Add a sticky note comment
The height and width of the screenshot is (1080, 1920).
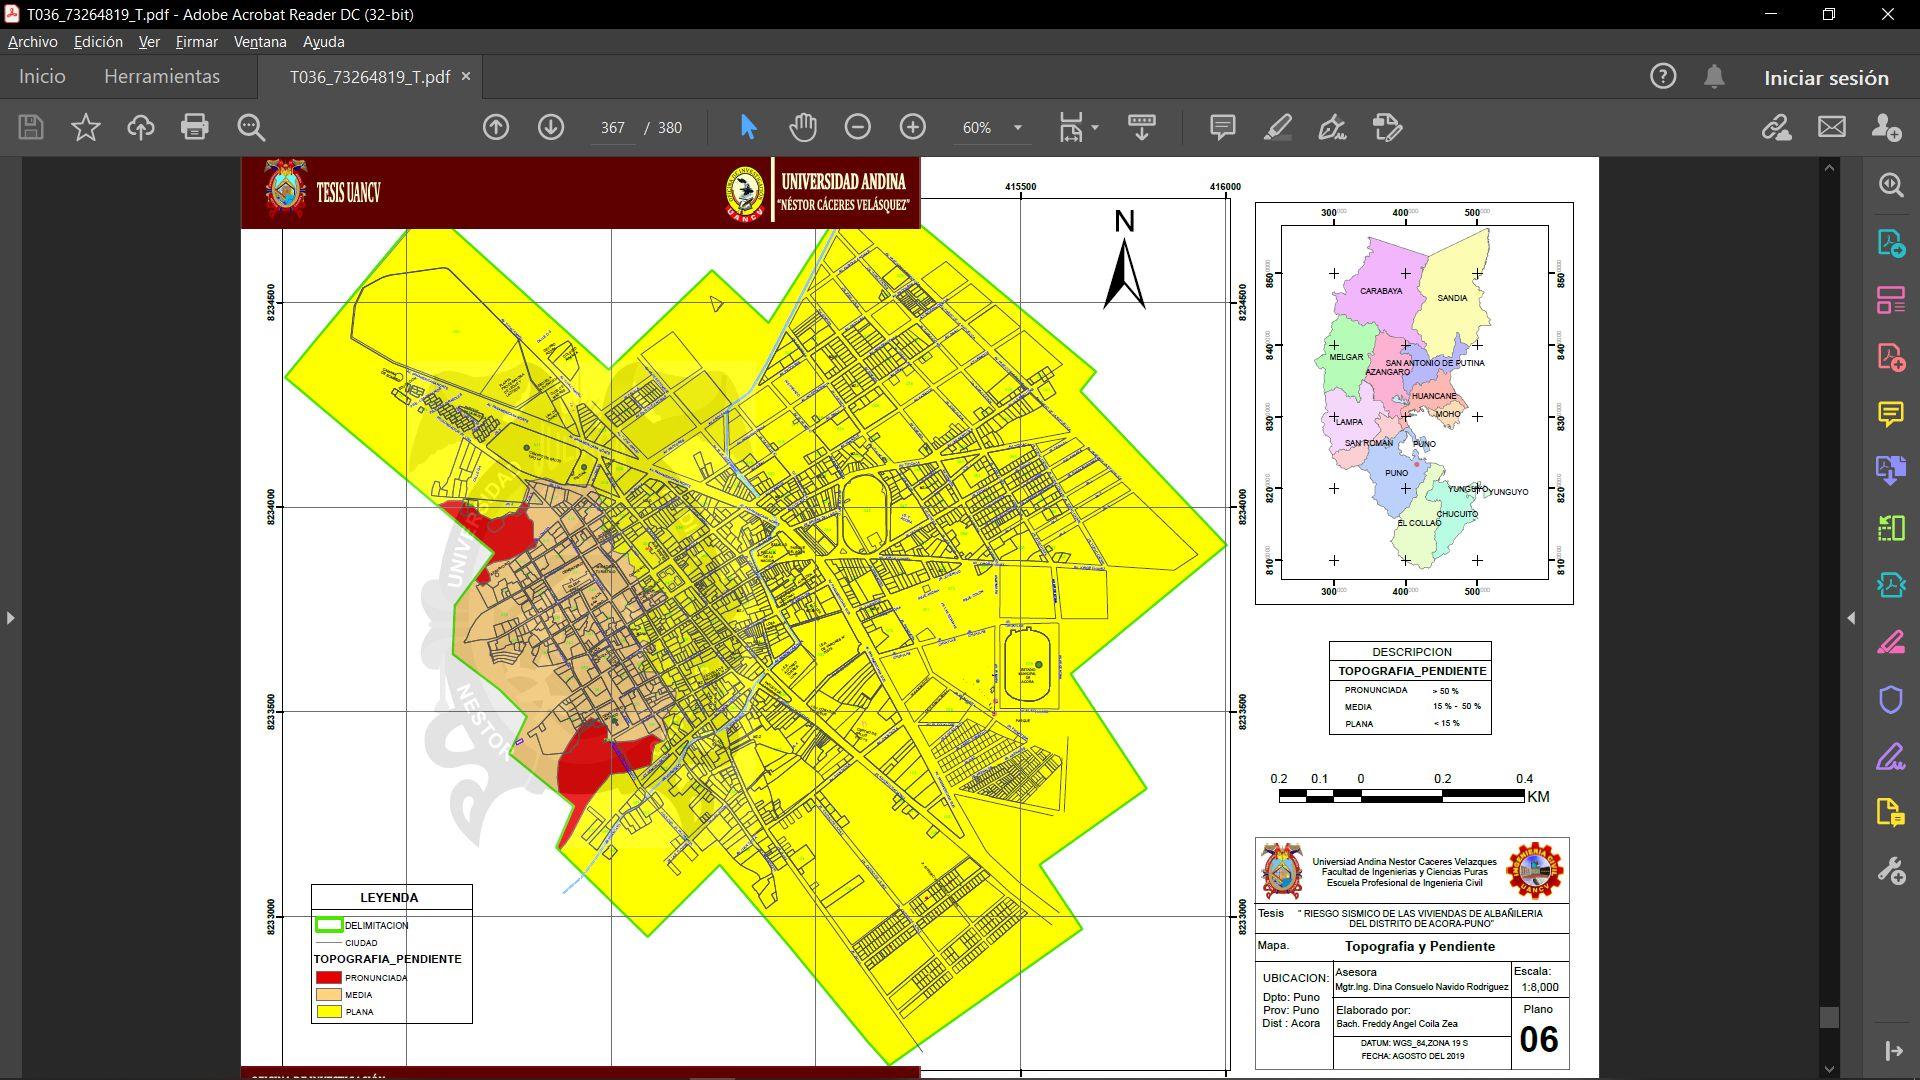coord(1222,127)
